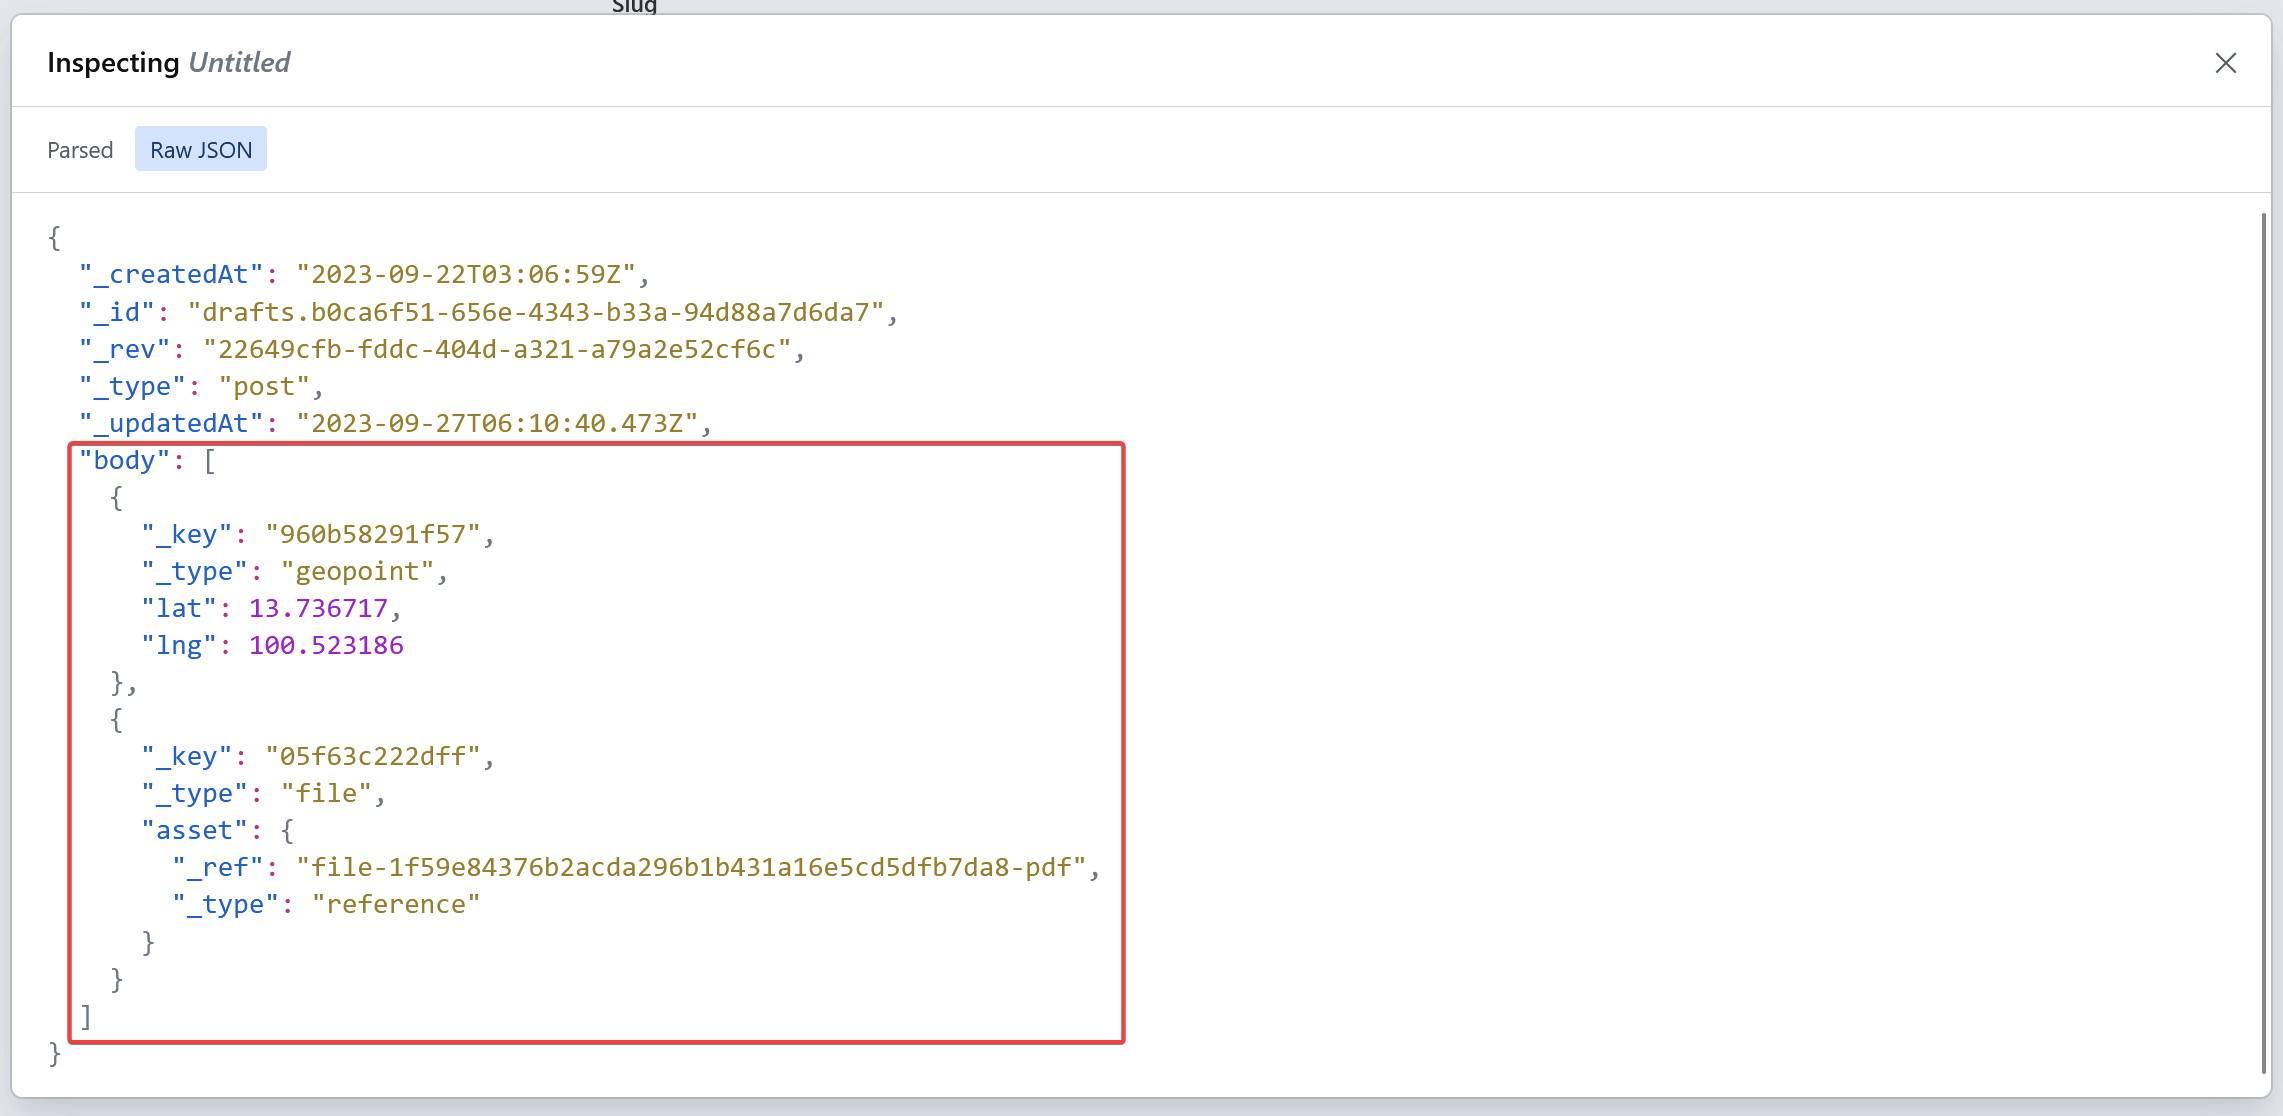The image size is (2283, 1116).
Task: Click the "post" type value
Action: [264, 387]
